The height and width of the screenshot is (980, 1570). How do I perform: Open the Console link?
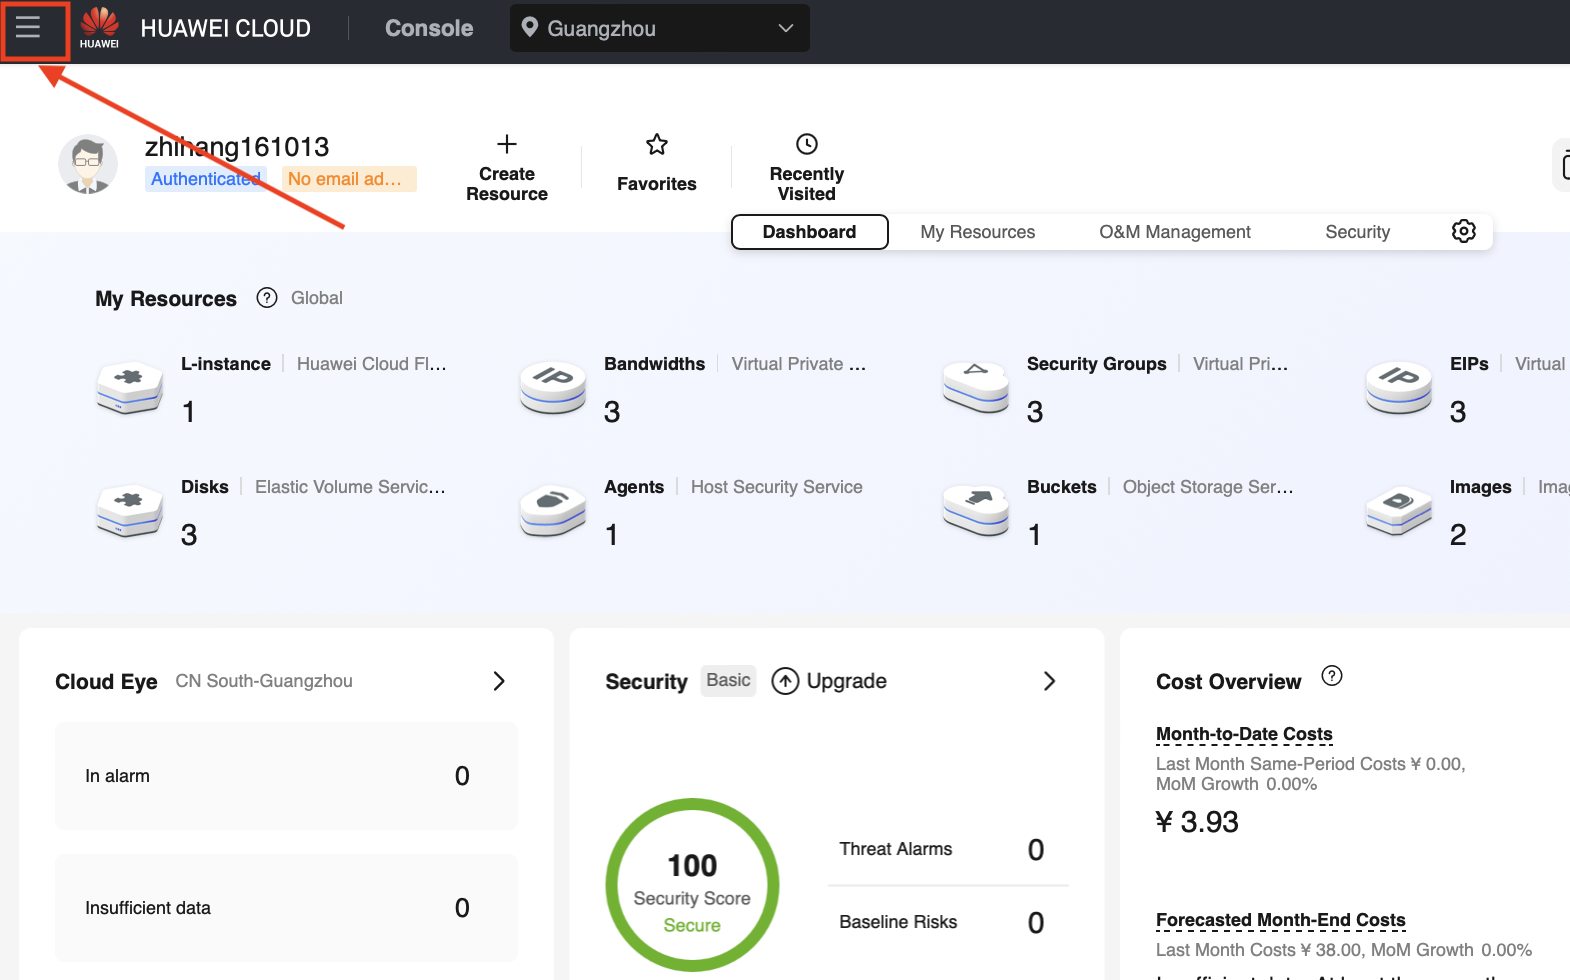[x=429, y=28]
